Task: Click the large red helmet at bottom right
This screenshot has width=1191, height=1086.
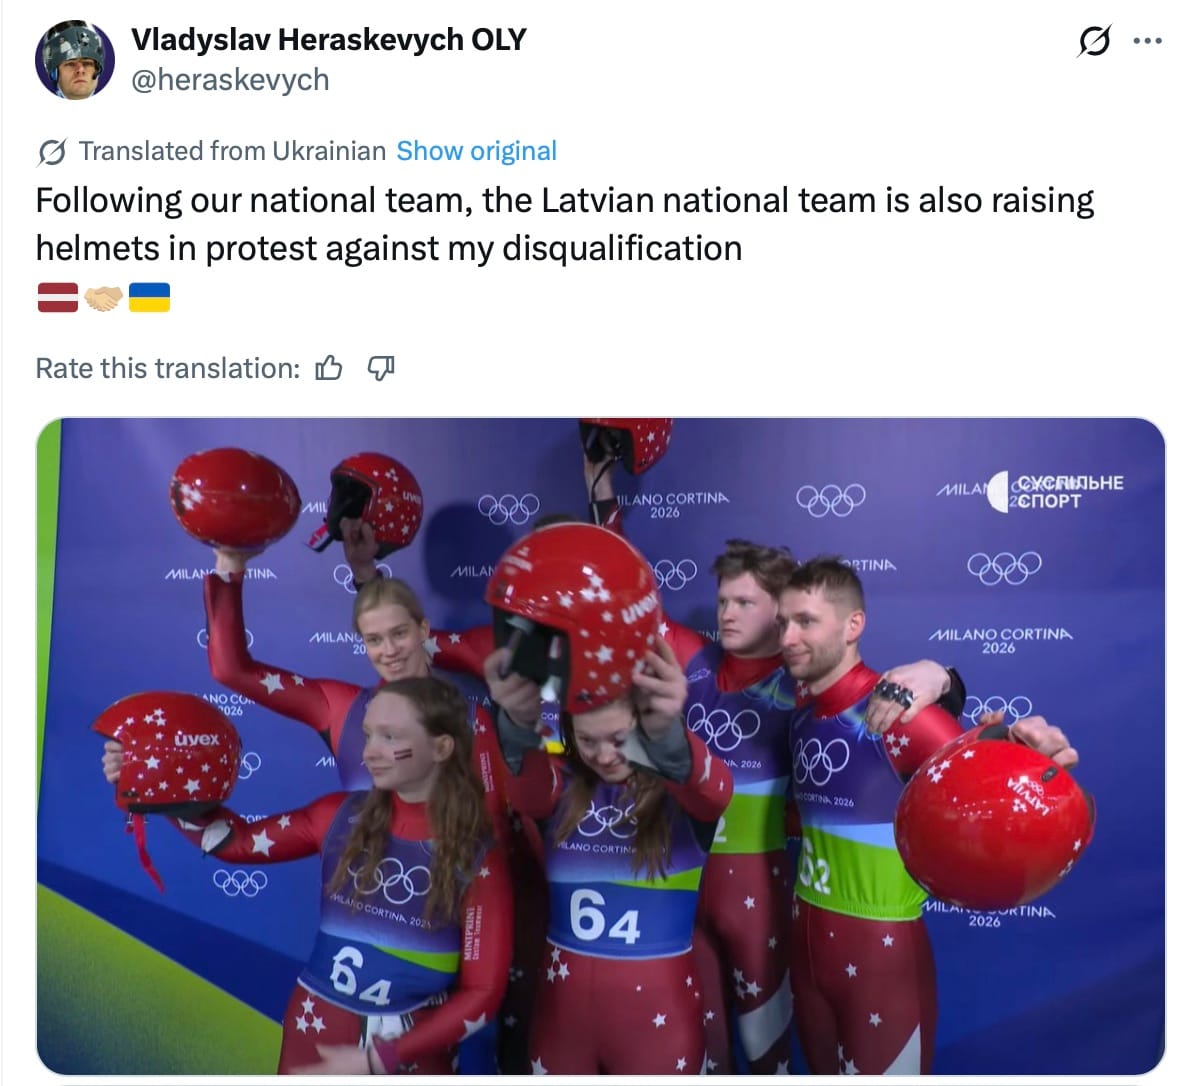Action: (994, 813)
